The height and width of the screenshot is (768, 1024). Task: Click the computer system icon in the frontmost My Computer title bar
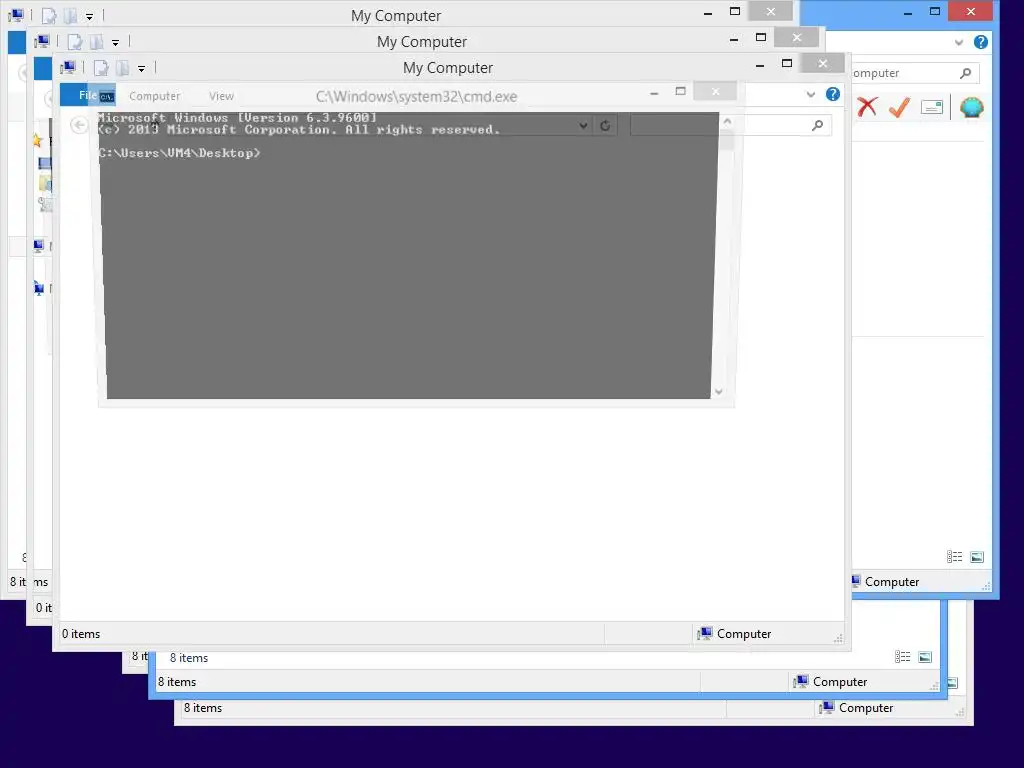[68, 67]
